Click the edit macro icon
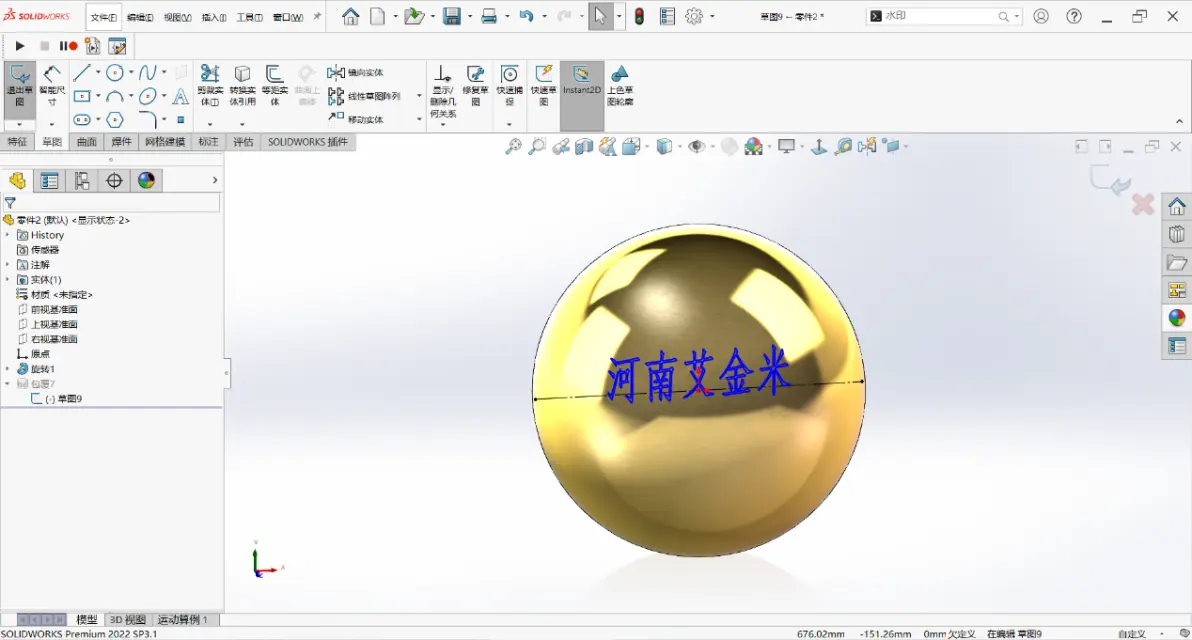The height and width of the screenshot is (640, 1192). [117, 46]
